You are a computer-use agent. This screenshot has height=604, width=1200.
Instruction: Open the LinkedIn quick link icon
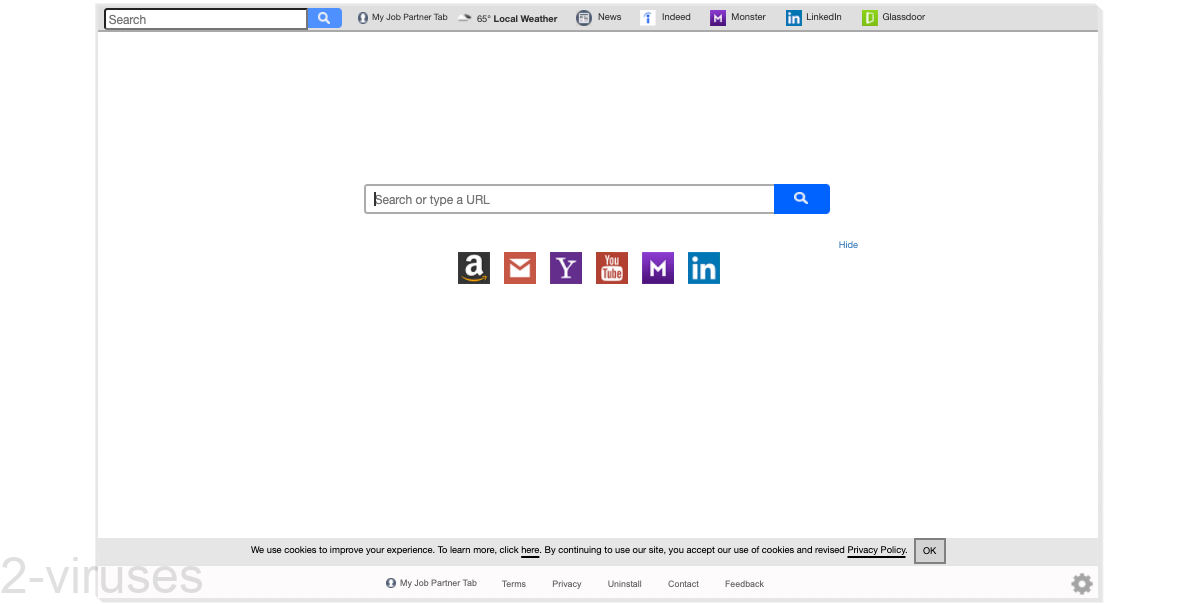(704, 267)
